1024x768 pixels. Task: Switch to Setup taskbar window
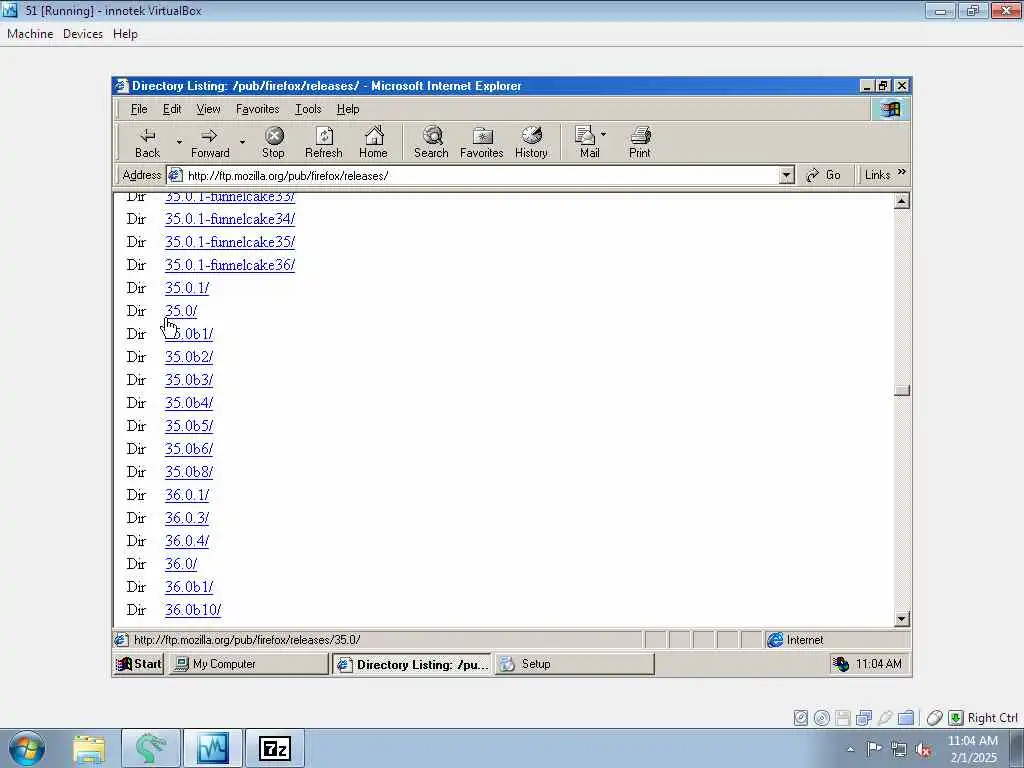pyautogui.click(x=574, y=664)
